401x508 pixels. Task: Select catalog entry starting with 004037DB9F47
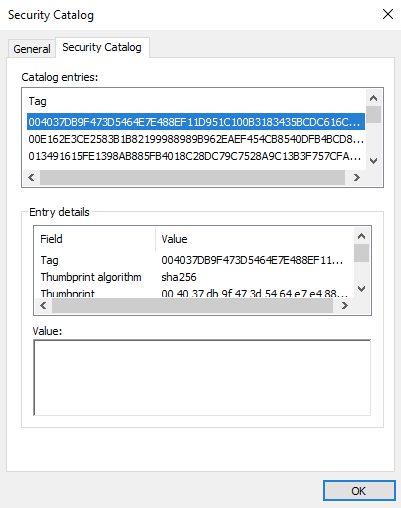click(x=196, y=122)
